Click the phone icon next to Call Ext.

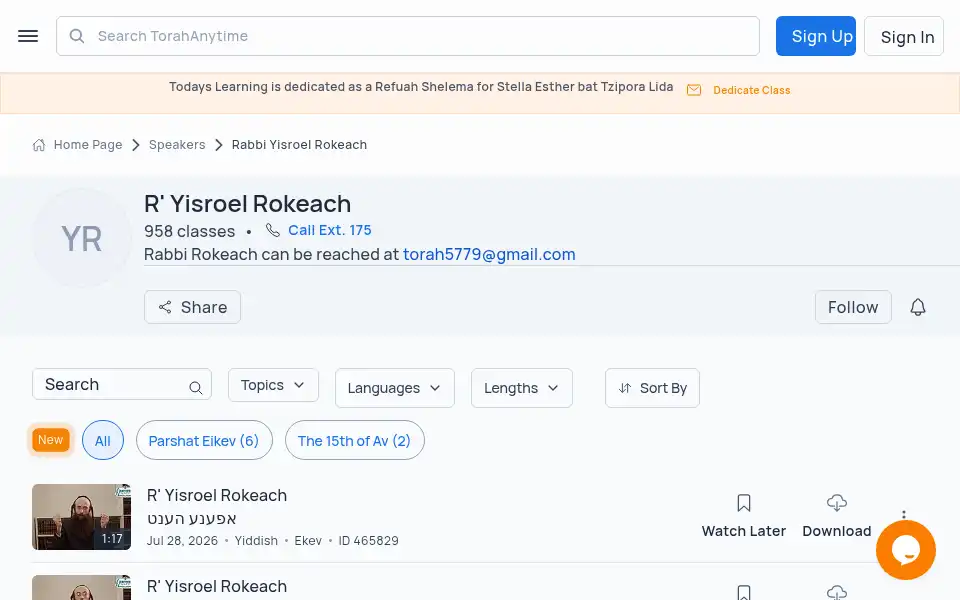click(272, 230)
